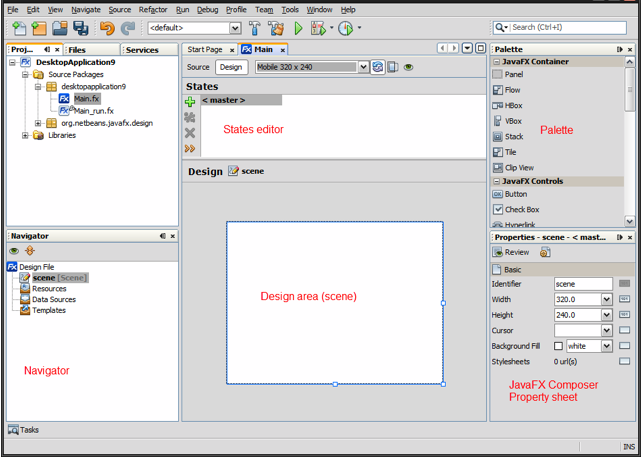
Task: Click the Background Fill color swatch
Action: (558, 346)
